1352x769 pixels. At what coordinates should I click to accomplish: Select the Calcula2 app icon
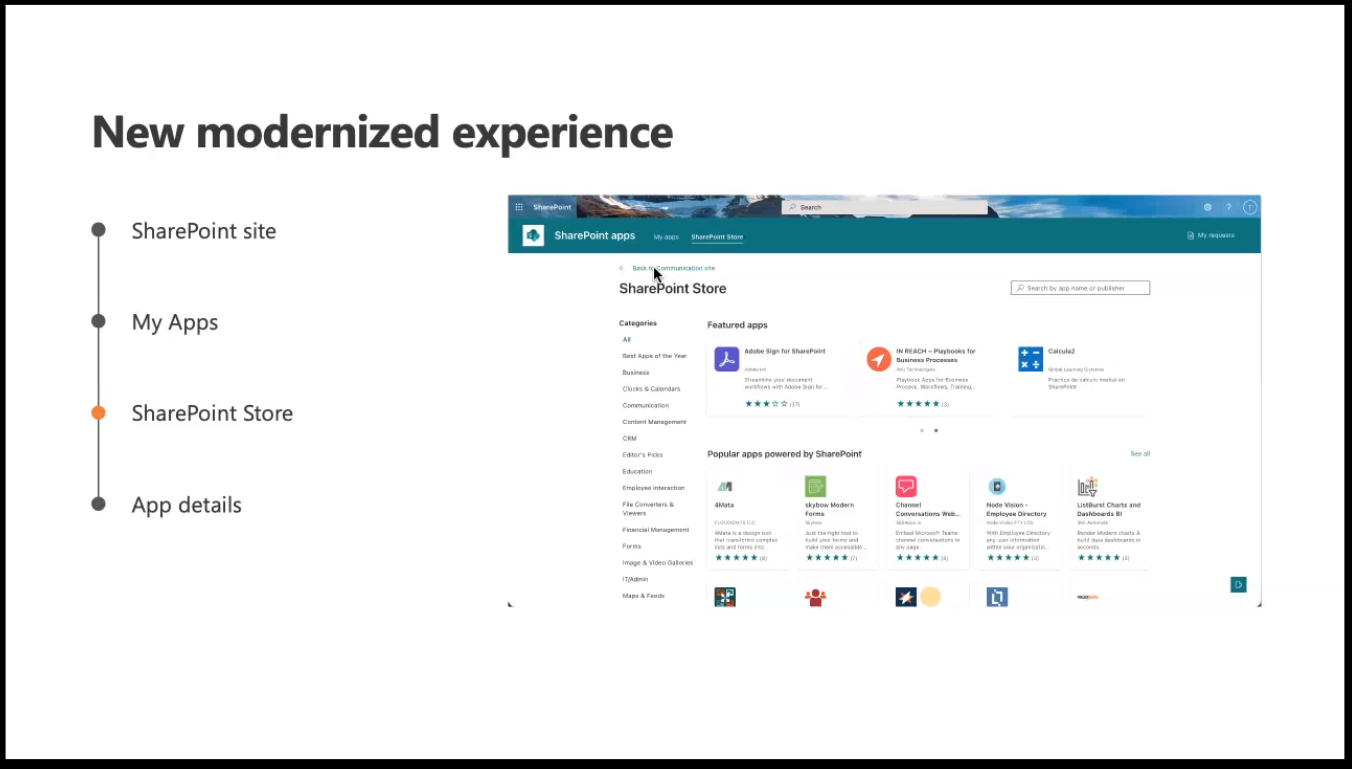pyautogui.click(x=1030, y=358)
